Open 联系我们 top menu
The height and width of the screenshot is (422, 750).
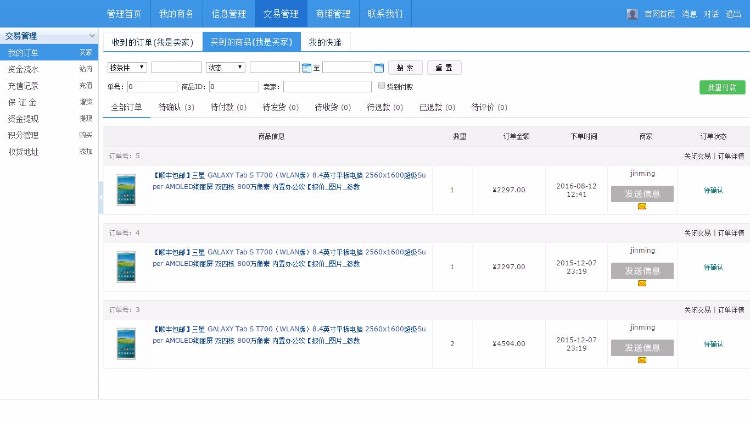[x=385, y=14]
